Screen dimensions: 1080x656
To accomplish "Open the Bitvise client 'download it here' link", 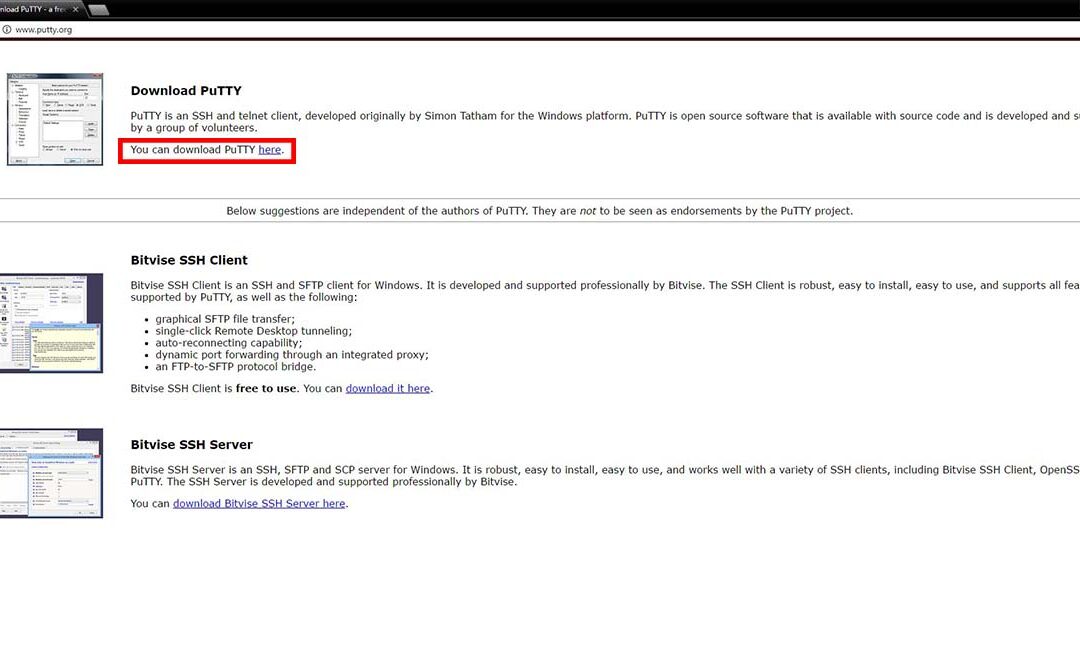I will click(388, 388).
